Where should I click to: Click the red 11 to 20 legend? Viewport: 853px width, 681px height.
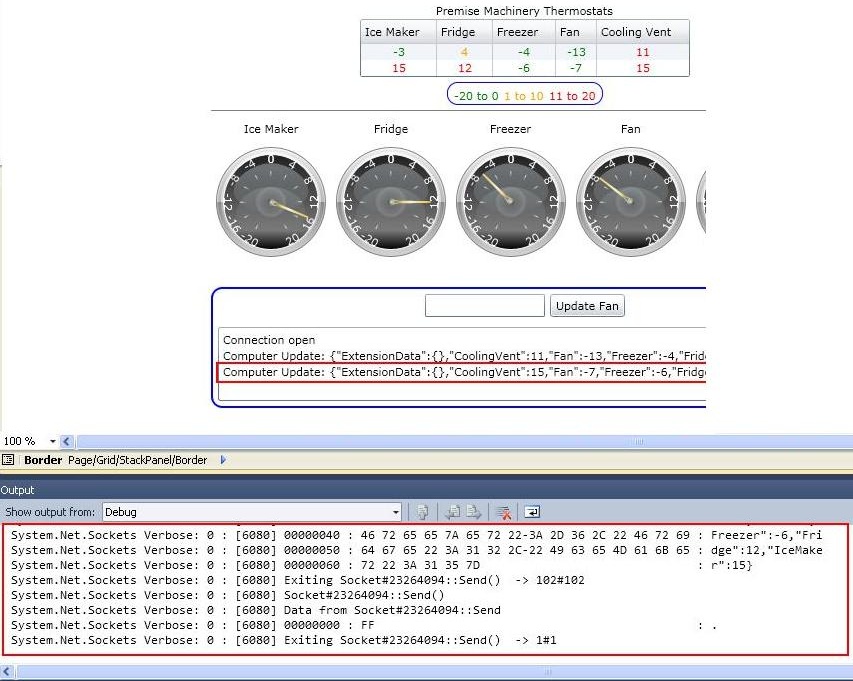coord(572,96)
